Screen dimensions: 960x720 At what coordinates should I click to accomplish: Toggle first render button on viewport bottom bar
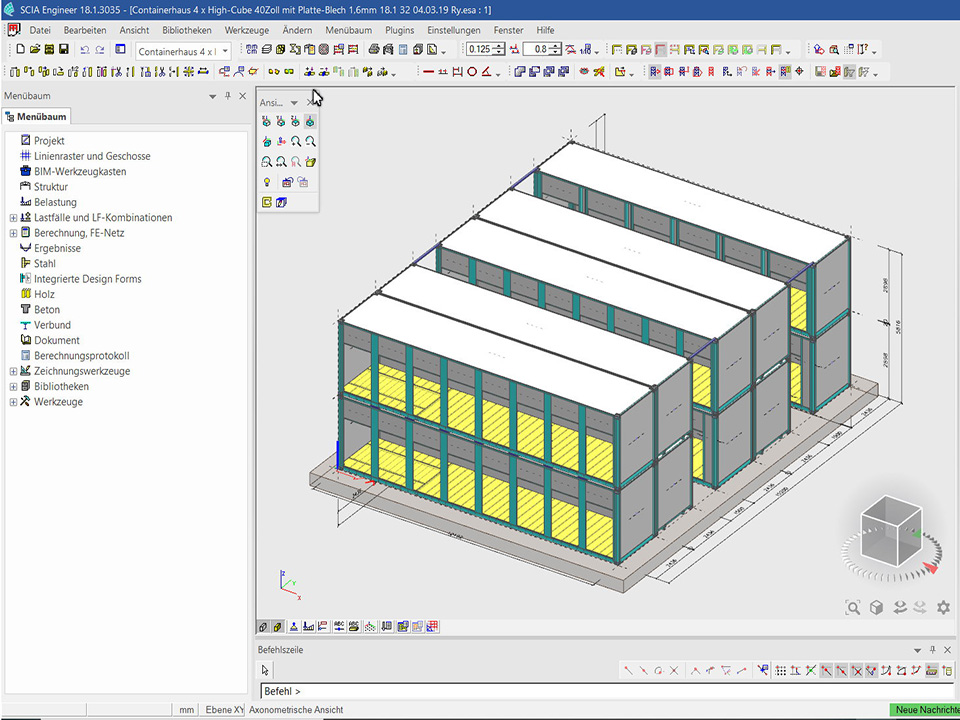pyautogui.click(x=263, y=627)
